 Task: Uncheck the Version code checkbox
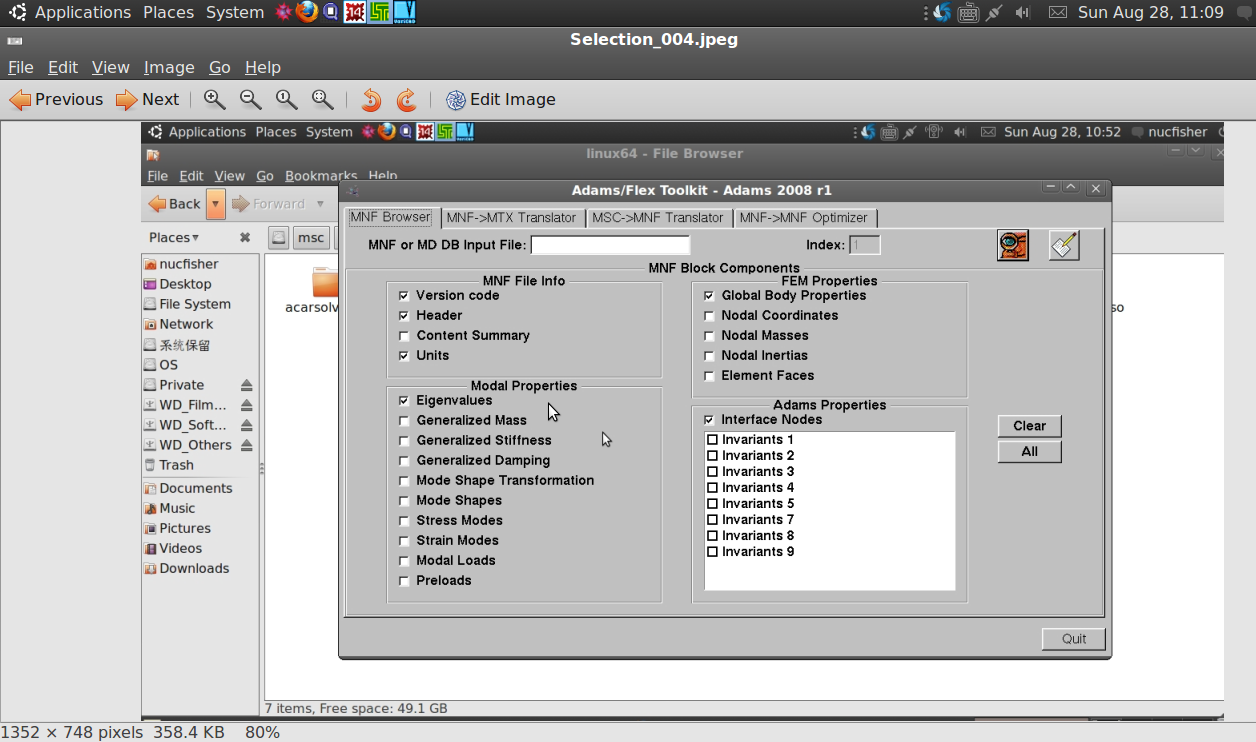[x=404, y=296]
